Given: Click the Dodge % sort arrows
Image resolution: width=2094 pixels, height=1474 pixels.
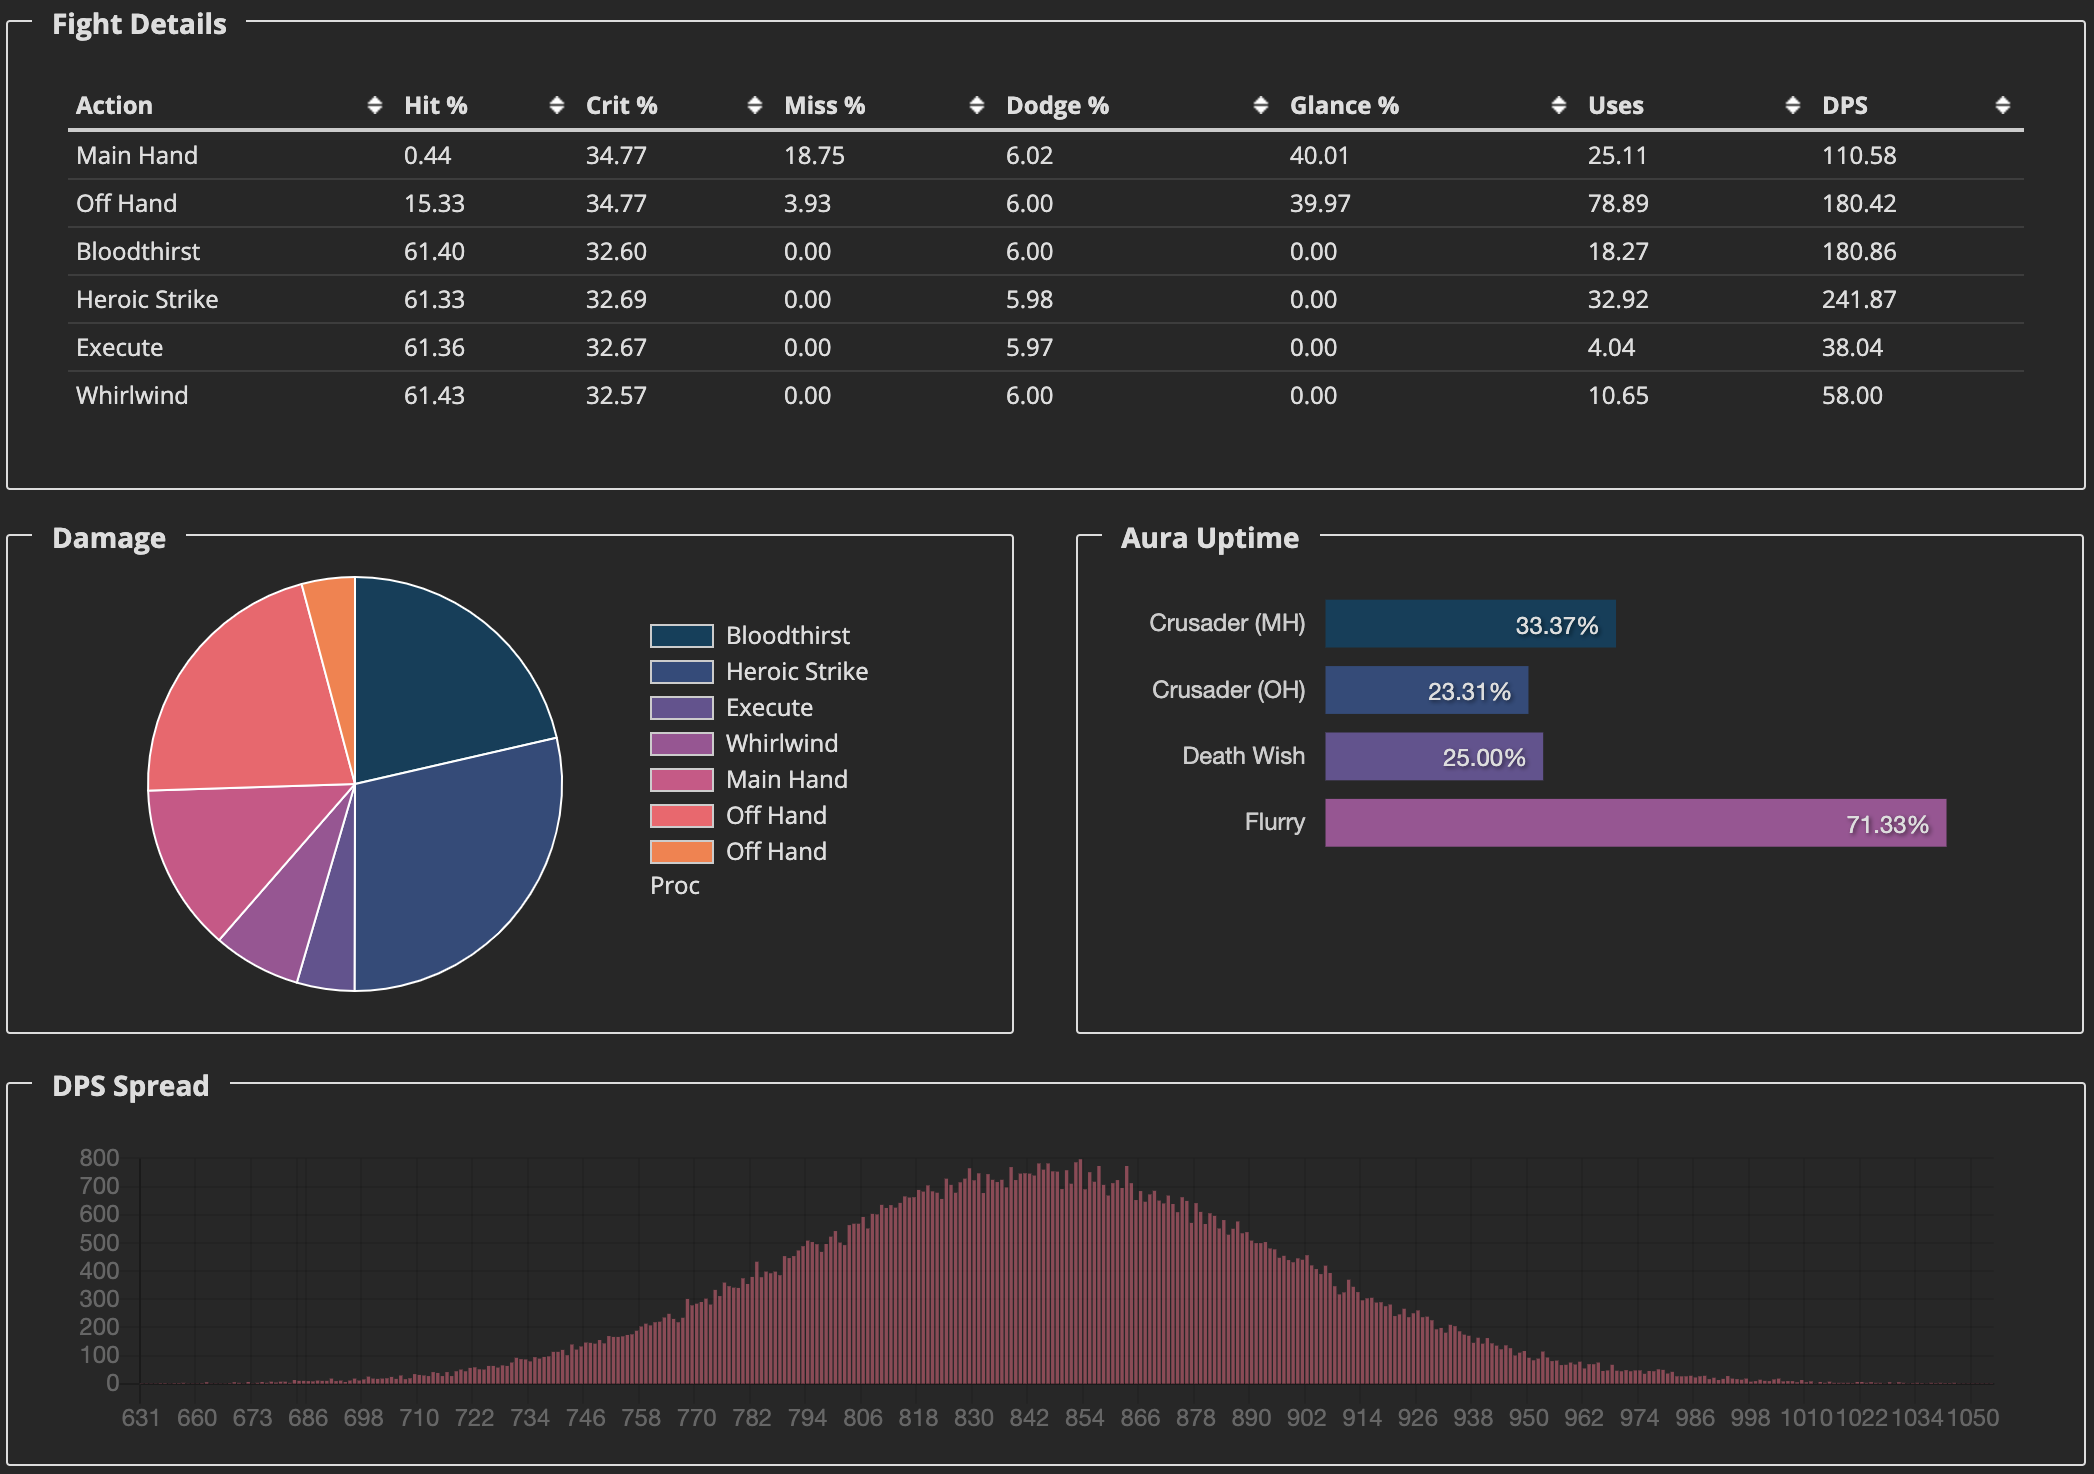Looking at the screenshot, I should (x=1261, y=105).
